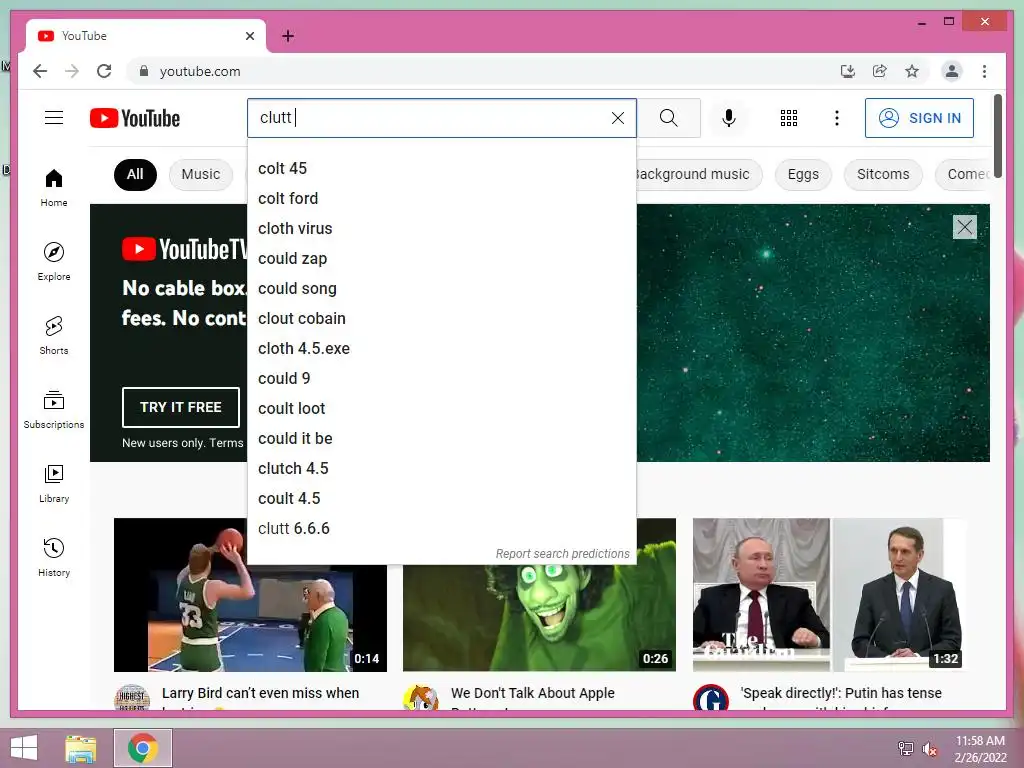Choose the 'coult loot' suggestion
Viewport: 1024px width, 768px height.
(x=441, y=409)
